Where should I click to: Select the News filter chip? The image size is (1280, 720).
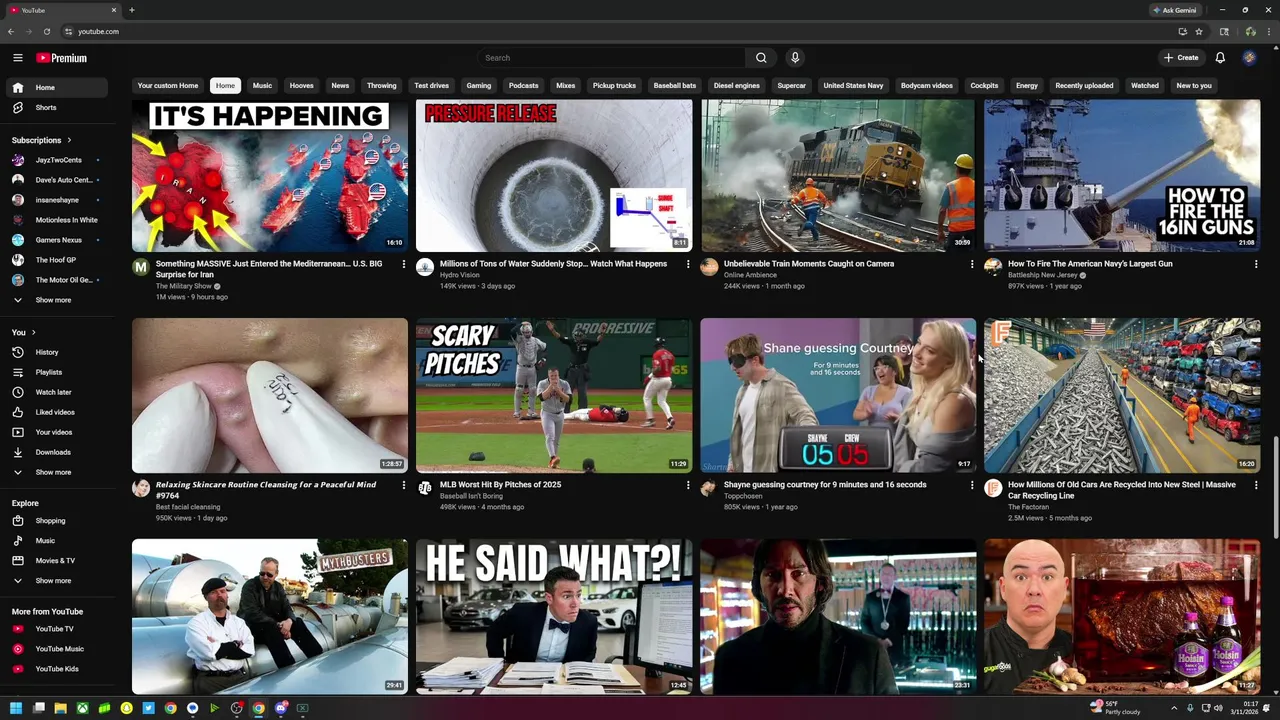click(x=340, y=86)
